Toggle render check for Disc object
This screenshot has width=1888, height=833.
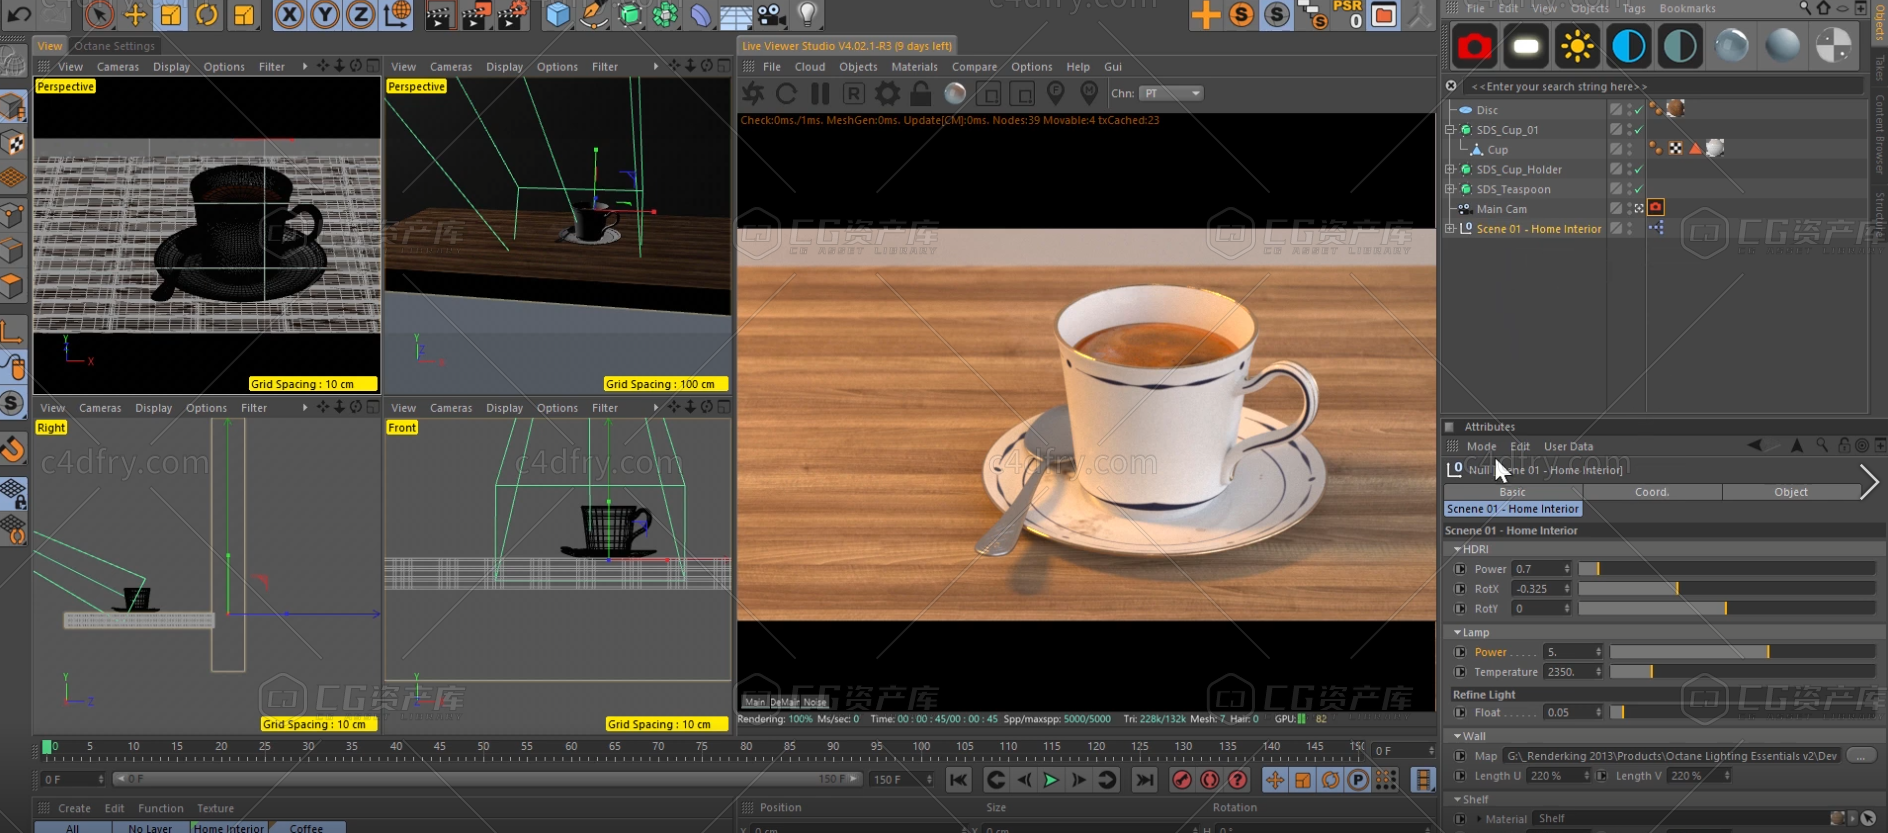(1638, 110)
